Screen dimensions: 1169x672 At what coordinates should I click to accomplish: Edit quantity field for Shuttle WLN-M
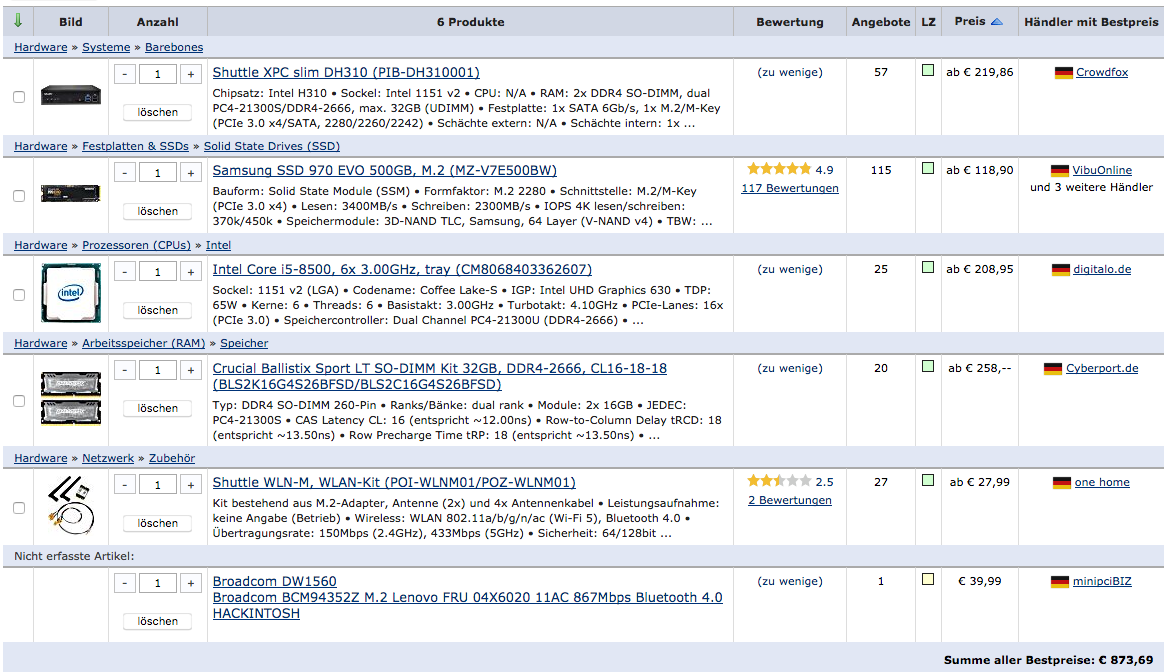(x=158, y=485)
